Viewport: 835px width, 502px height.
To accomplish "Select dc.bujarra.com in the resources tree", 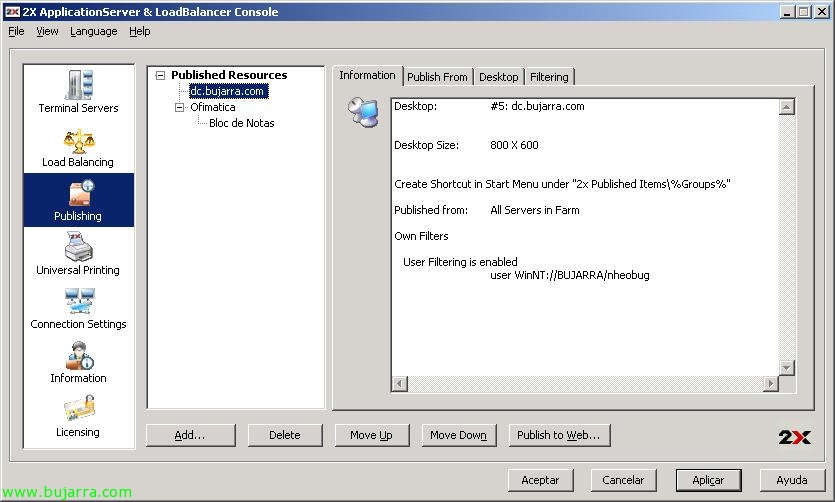I will tap(228, 91).
